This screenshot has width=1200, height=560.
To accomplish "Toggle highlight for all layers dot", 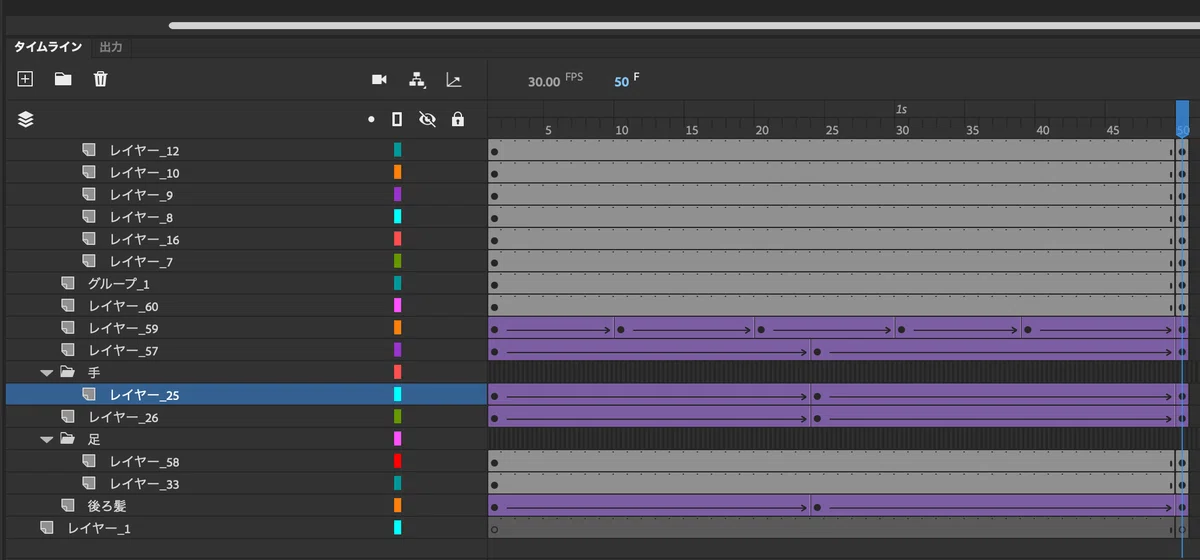I will 371,119.
